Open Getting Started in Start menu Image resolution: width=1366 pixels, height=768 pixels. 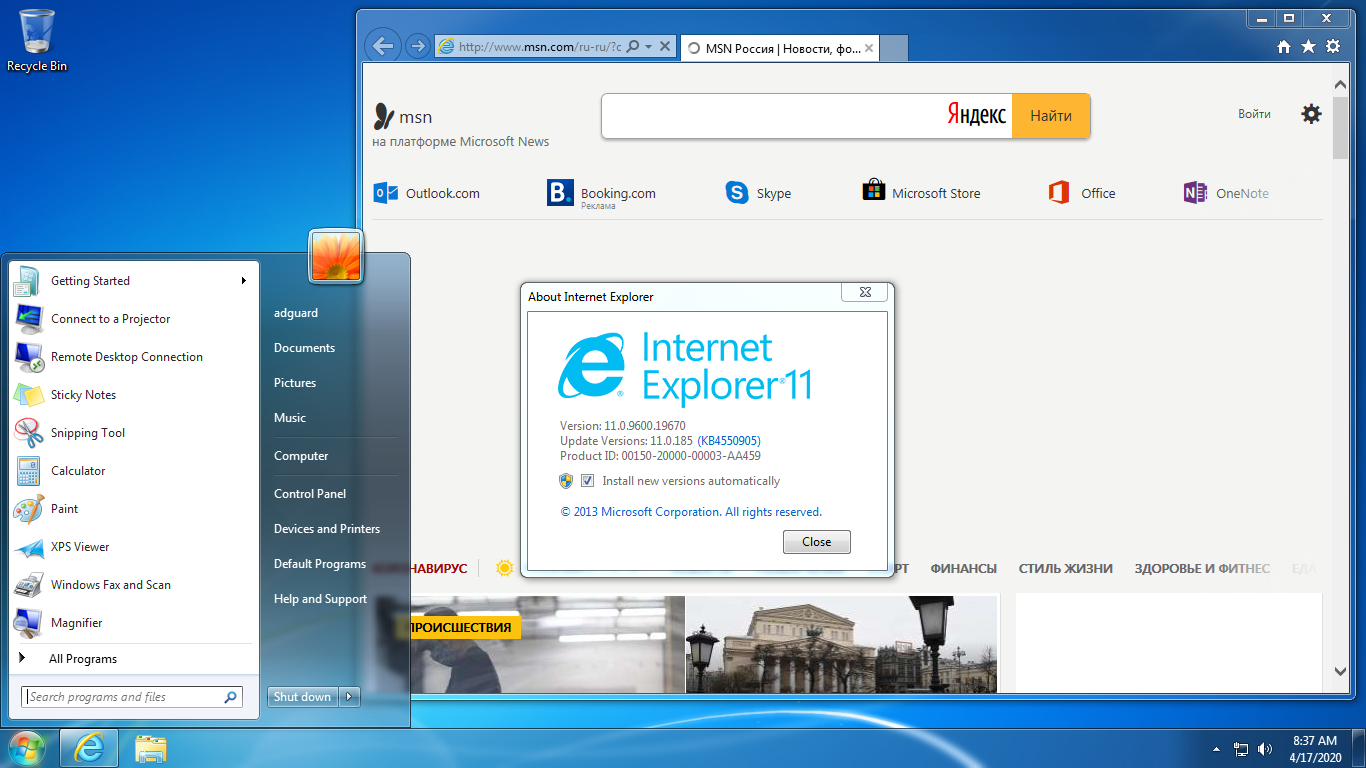(133, 281)
